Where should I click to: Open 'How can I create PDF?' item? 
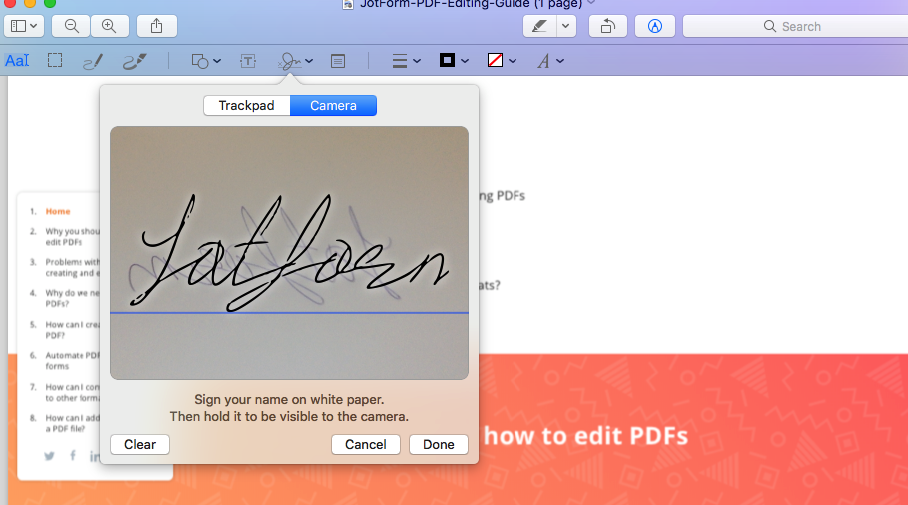(x=72, y=330)
